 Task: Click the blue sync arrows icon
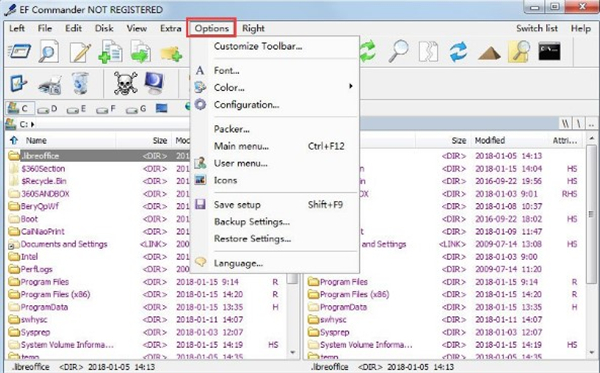click(458, 51)
